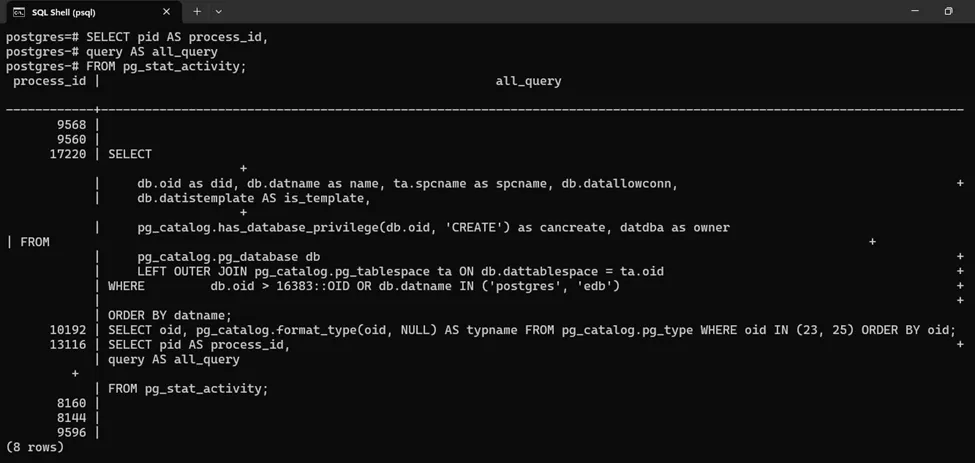Click the SQL Shell terminal icon in the tab
This screenshot has height=463, width=975.
coord(18,12)
